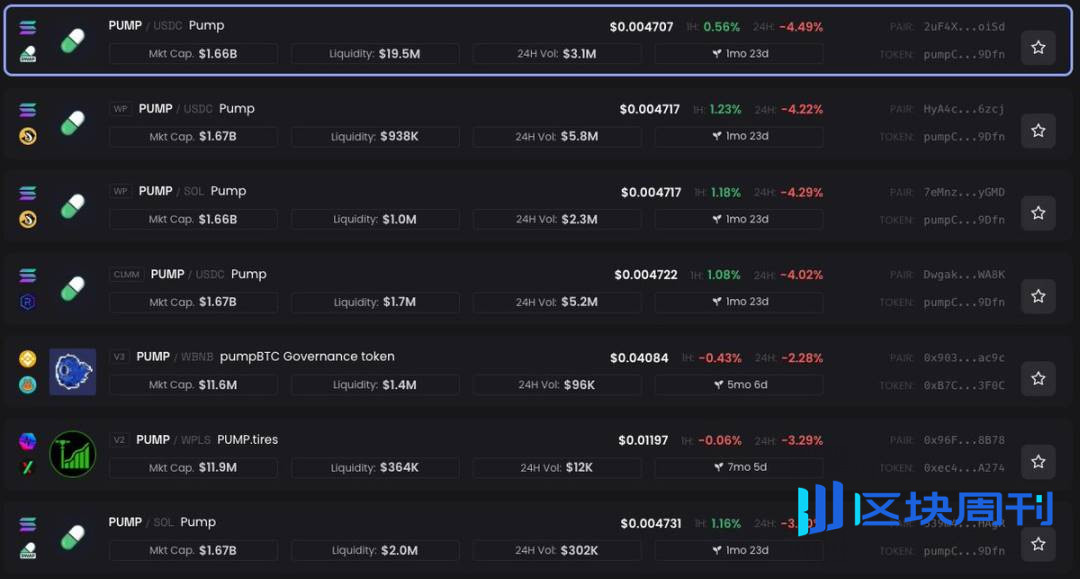Image resolution: width=1080 pixels, height=579 pixels.
Task: Click the 24H change -4.49%
Action: (801, 27)
